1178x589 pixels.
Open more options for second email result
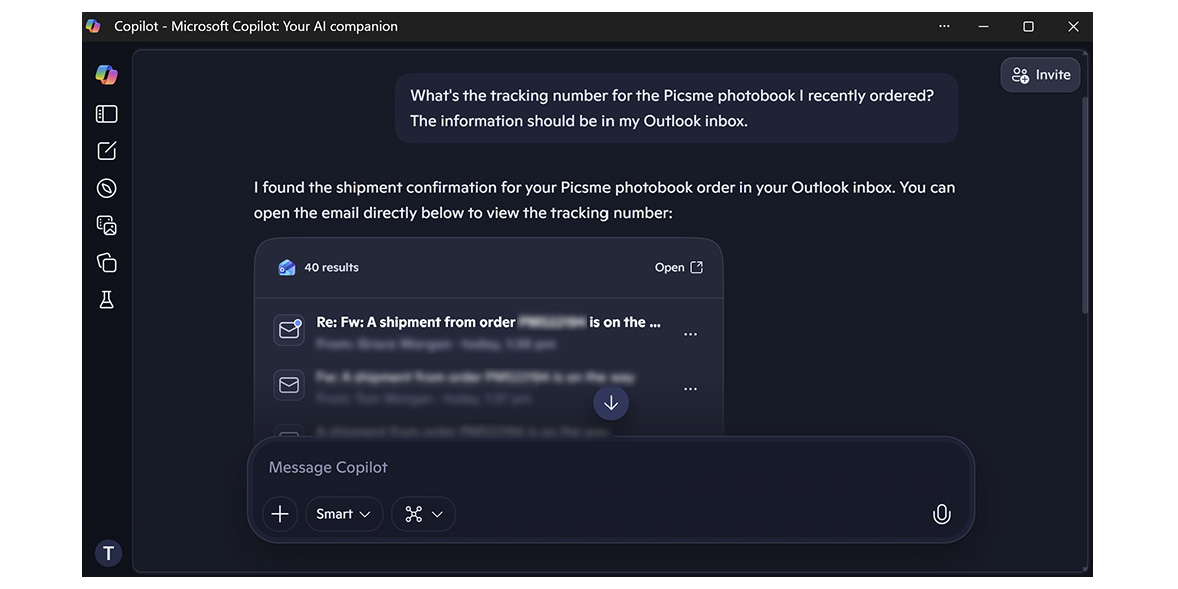click(690, 389)
